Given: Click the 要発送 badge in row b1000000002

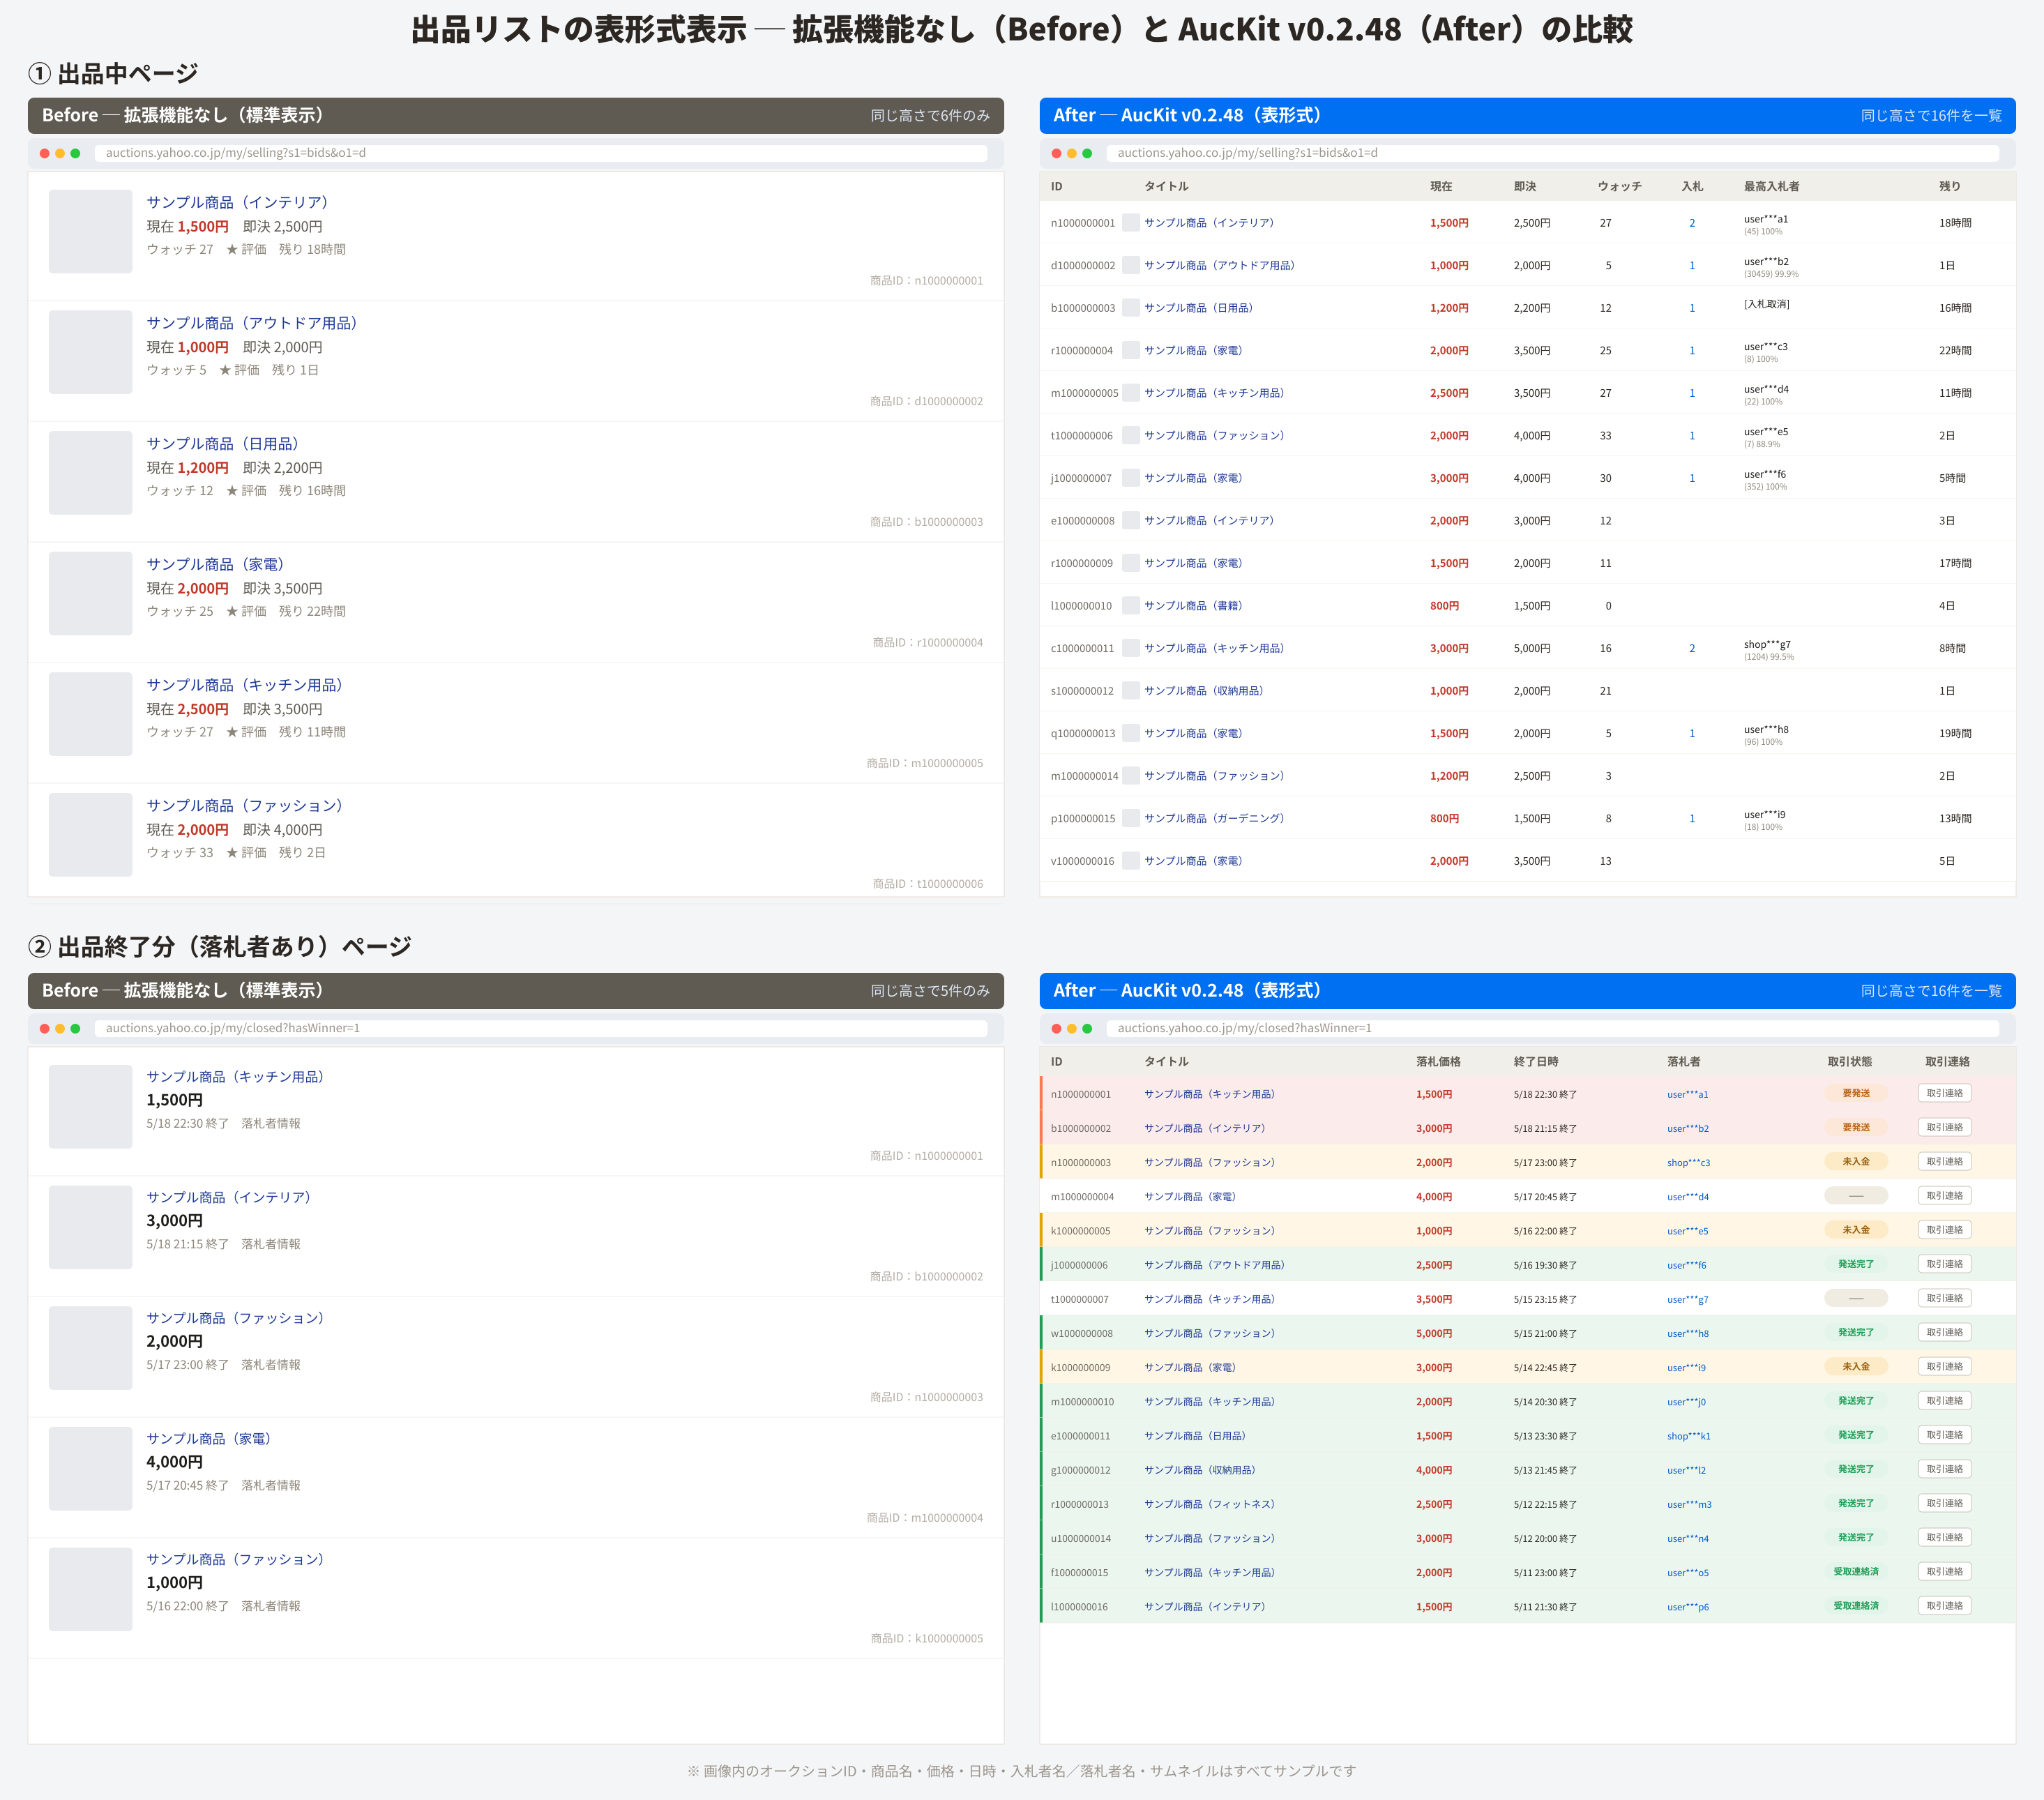Looking at the screenshot, I should 1856,1128.
